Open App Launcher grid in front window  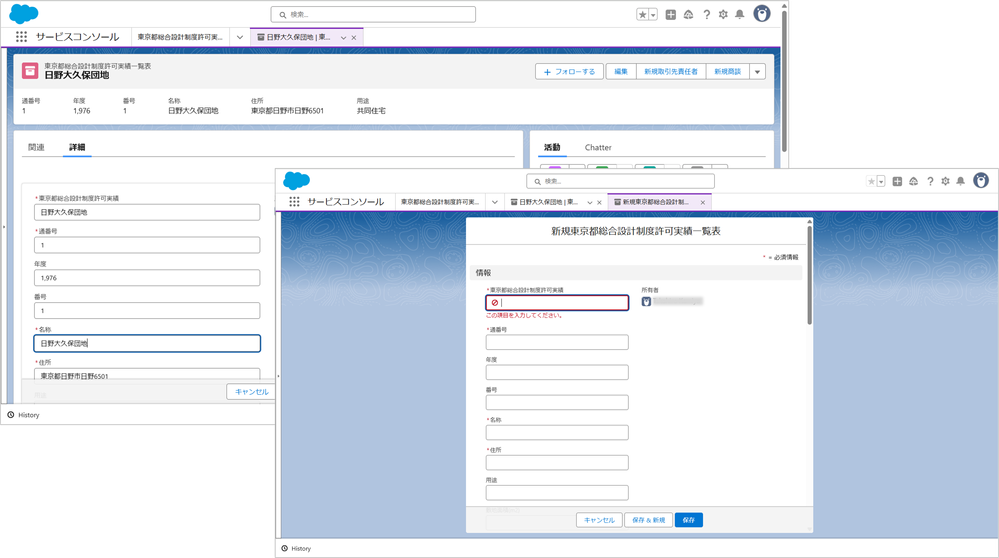(294, 202)
